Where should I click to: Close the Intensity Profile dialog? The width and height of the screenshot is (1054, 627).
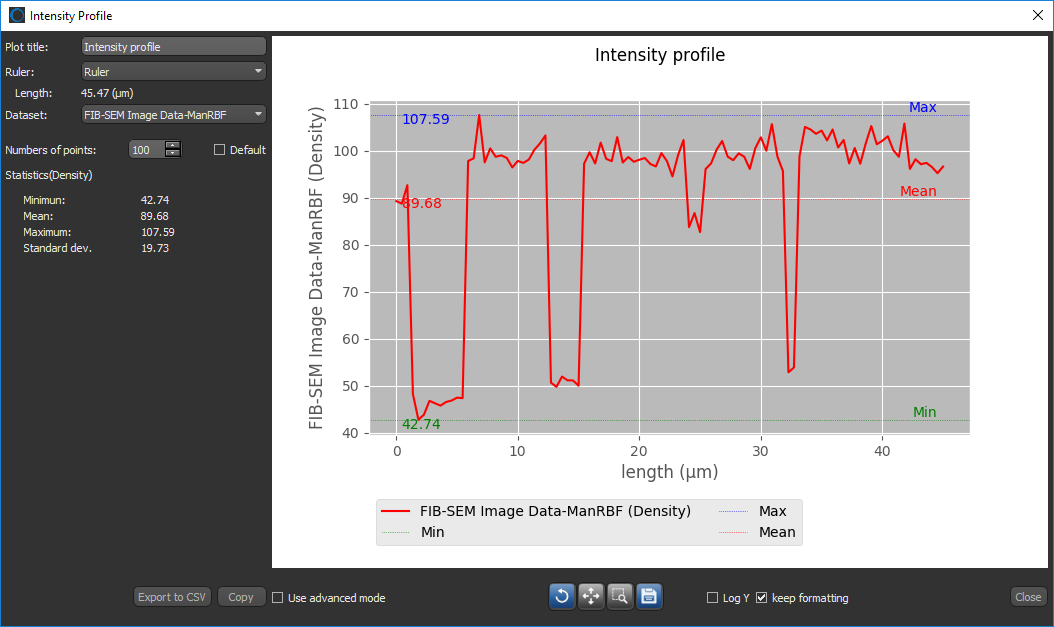tap(1028, 596)
